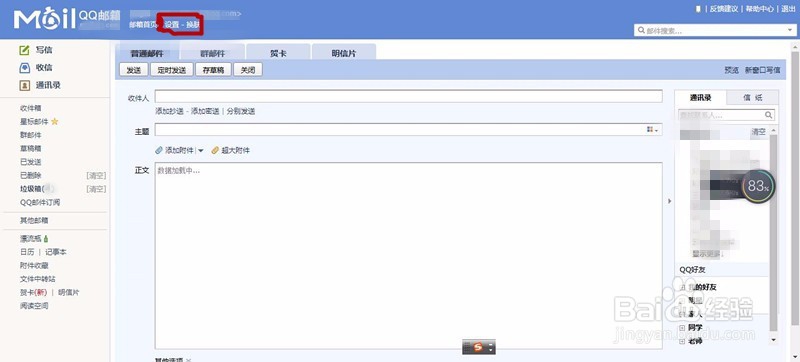Viewport: 800px width, 362px height.
Task: Click the 分别发送 link
Action: tap(241, 111)
